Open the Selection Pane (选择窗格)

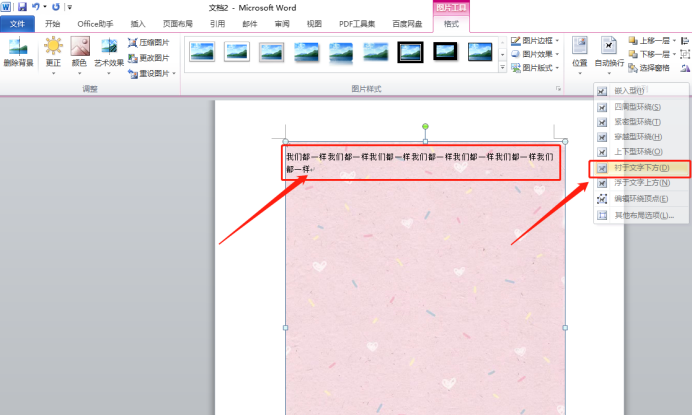[x=649, y=67]
